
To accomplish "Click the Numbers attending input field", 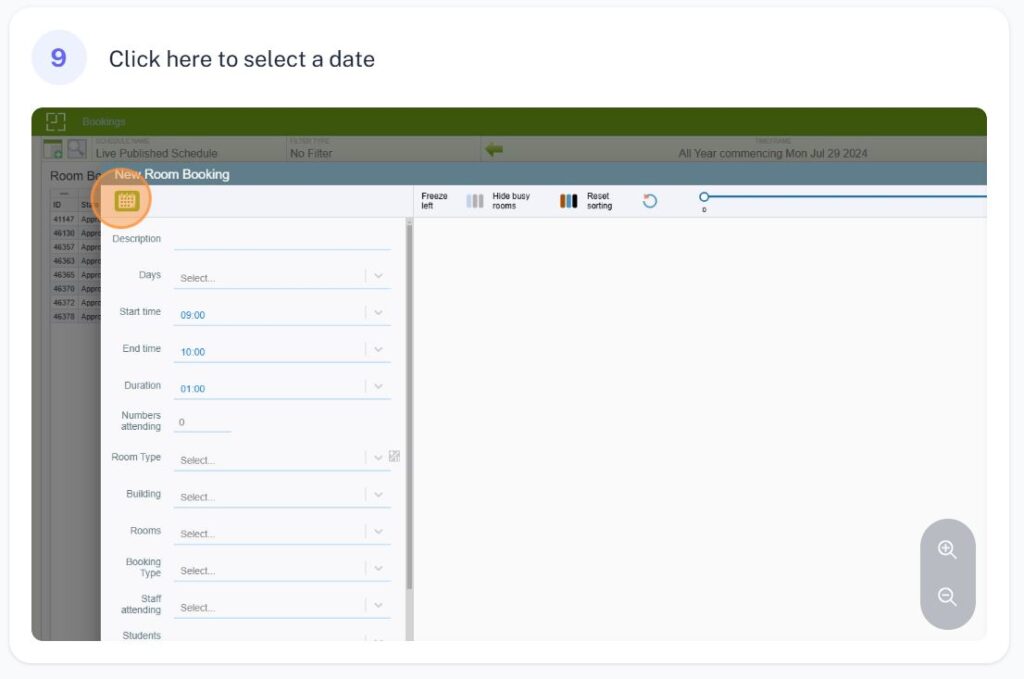I will coord(202,423).
